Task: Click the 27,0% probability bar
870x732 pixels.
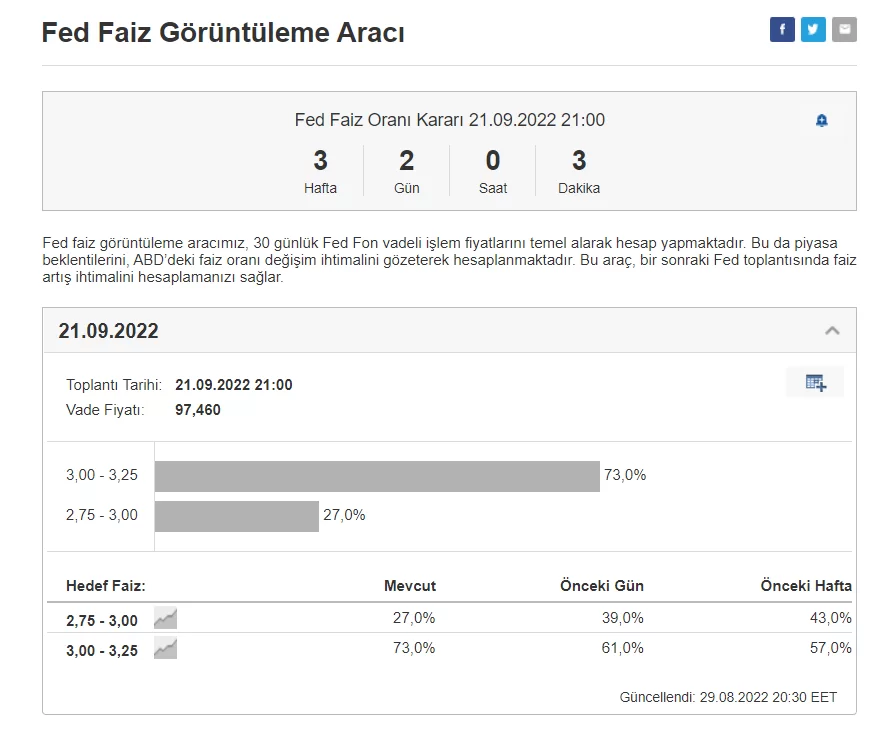Action: [x=236, y=516]
